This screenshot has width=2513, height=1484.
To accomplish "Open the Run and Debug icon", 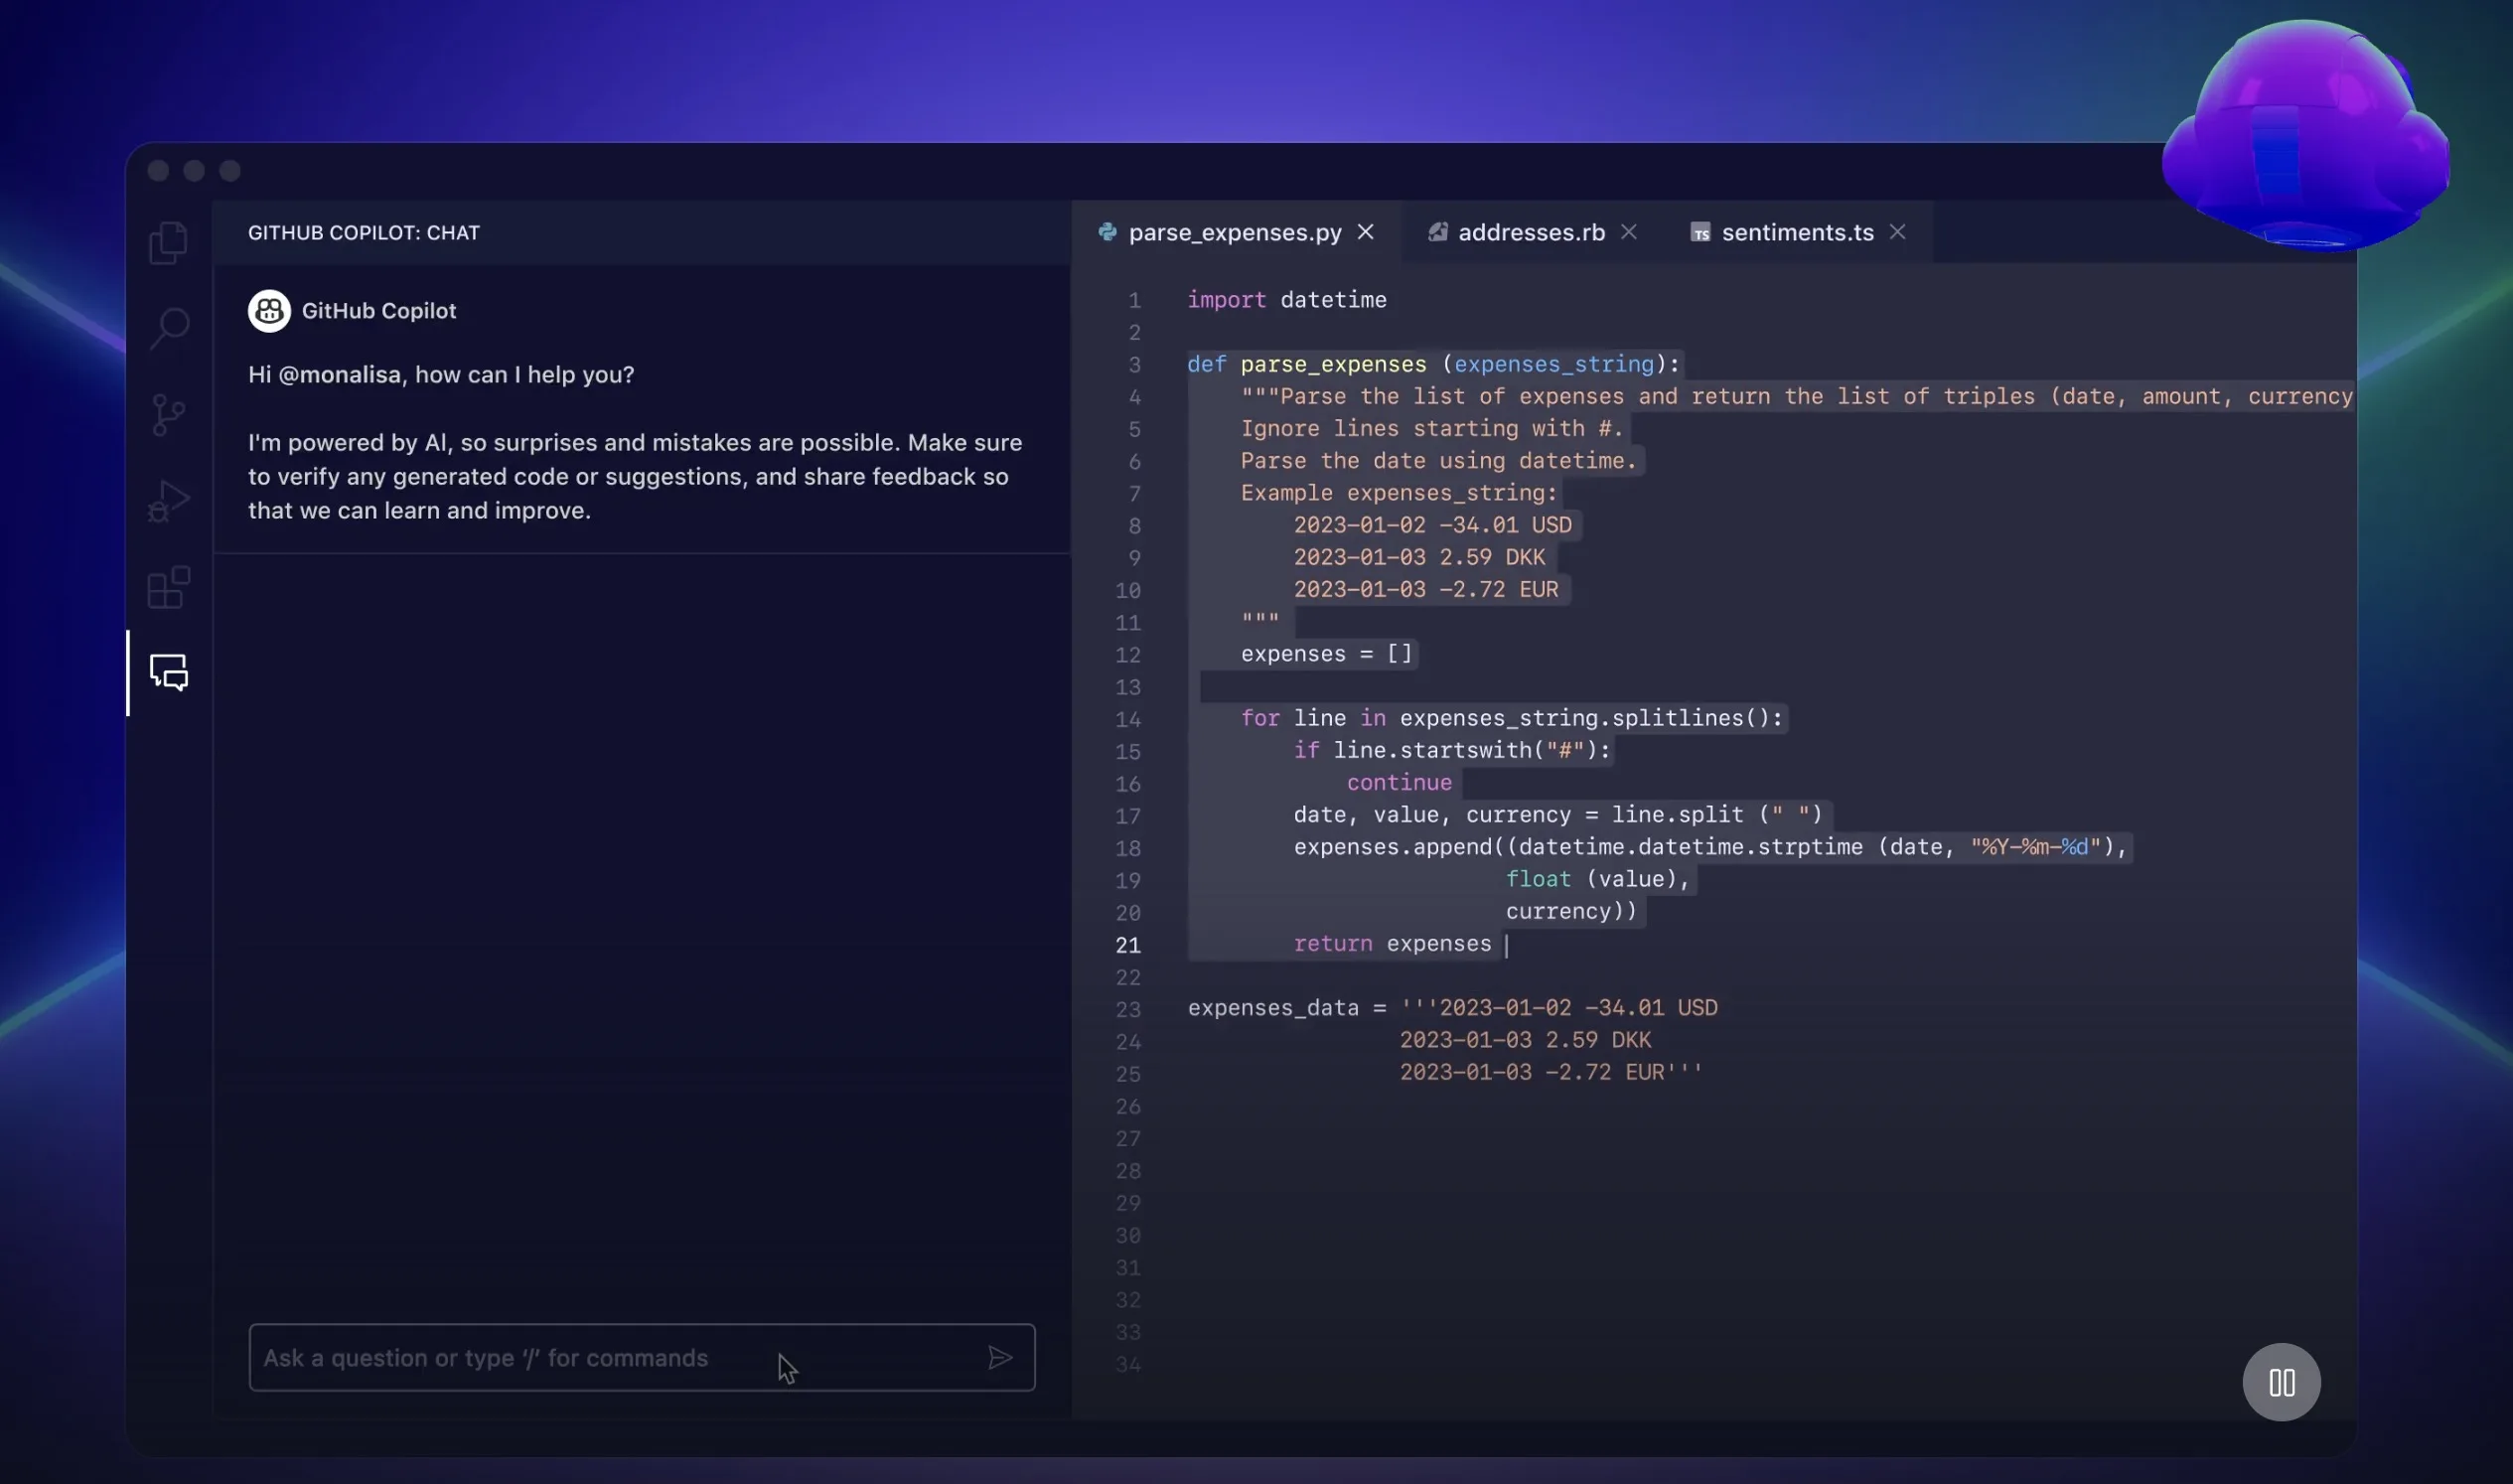I will coord(168,501).
